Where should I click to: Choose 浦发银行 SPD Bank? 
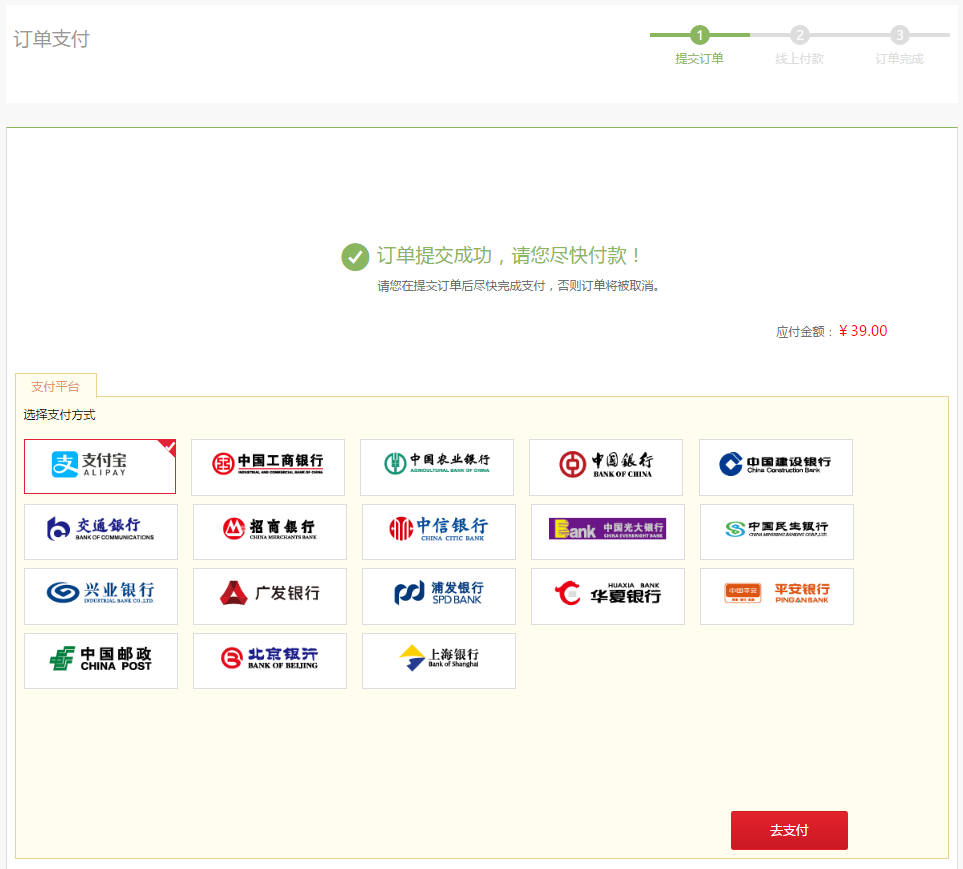coord(439,596)
